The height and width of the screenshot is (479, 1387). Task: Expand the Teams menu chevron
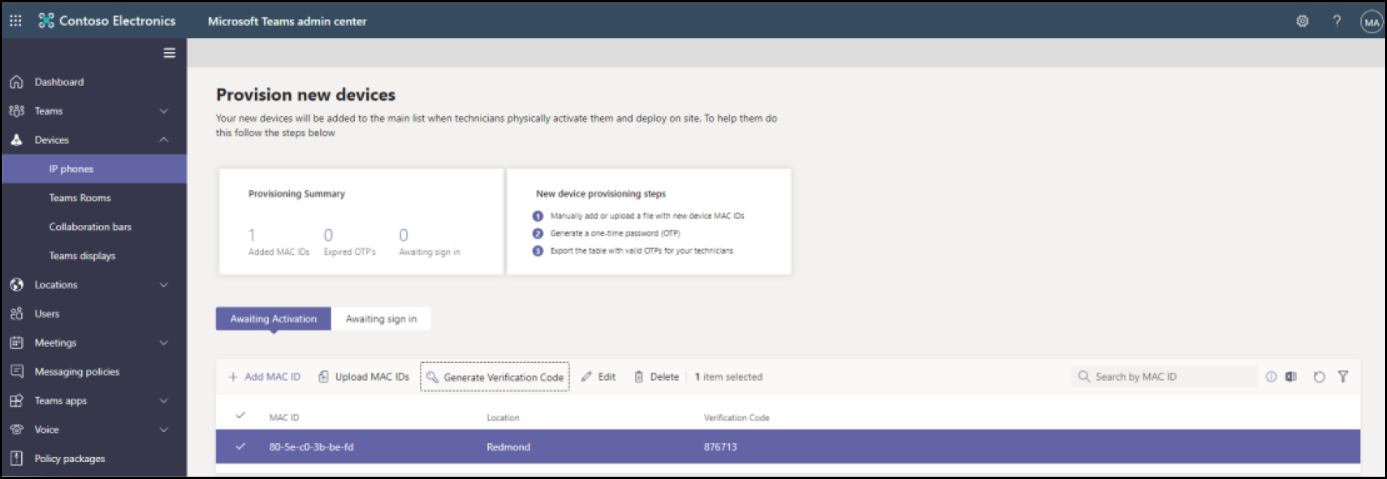164,111
